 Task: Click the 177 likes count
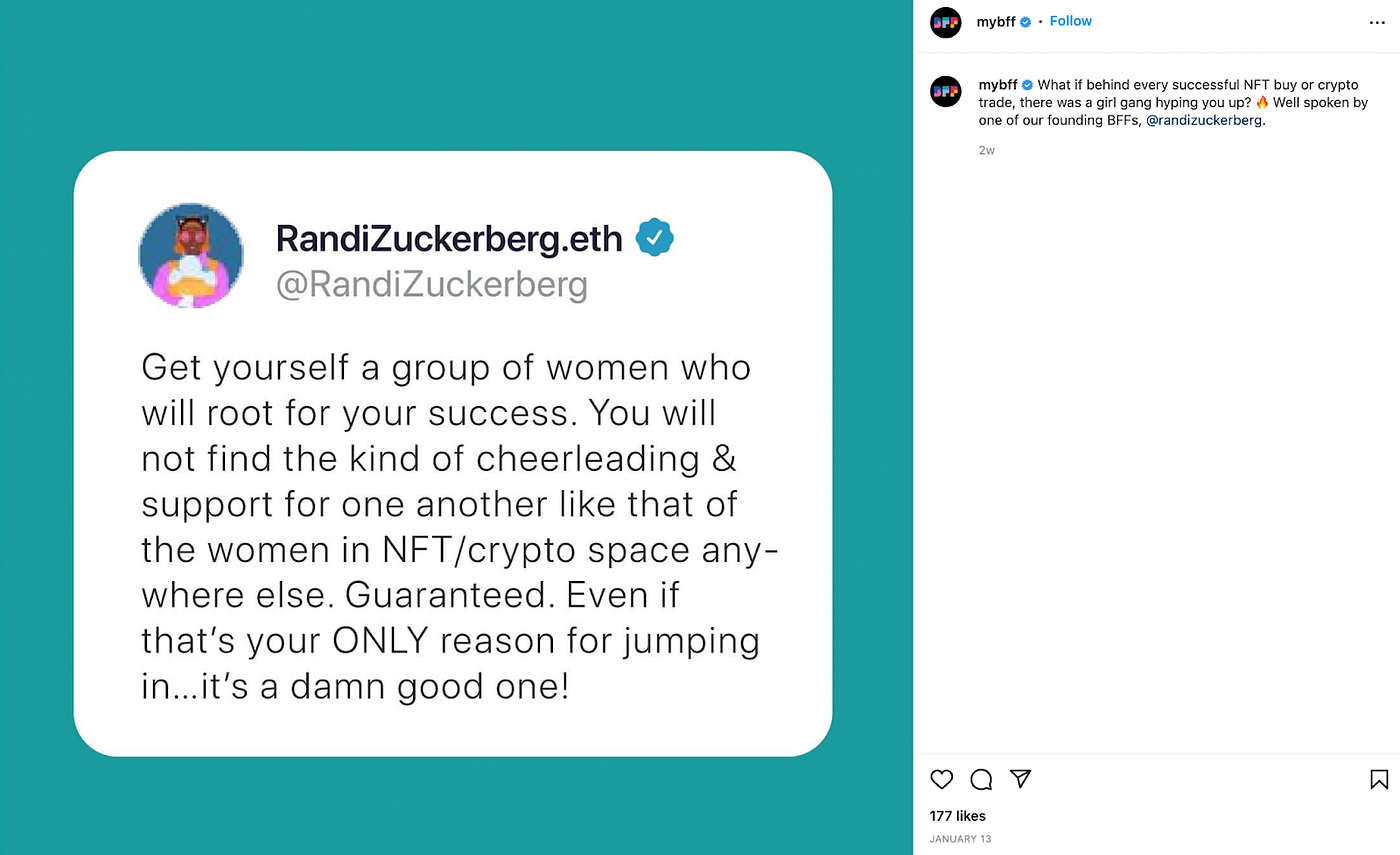tap(957, 815)
